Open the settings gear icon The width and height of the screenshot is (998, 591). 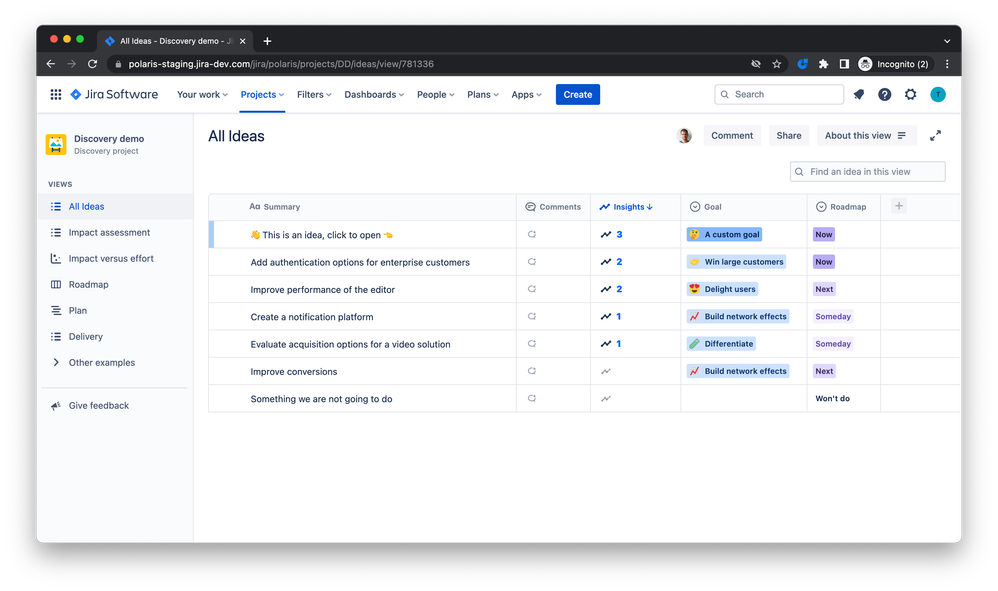coord(911,94)
